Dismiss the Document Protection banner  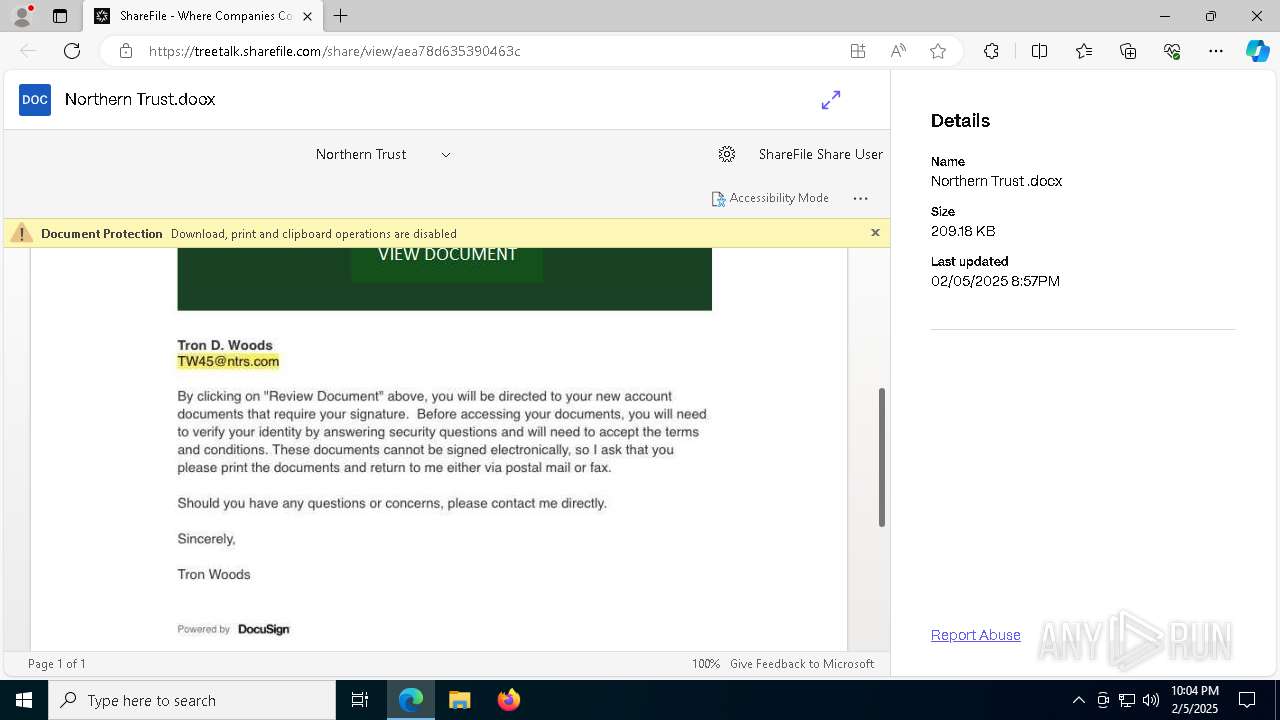[x=875, y=233]
